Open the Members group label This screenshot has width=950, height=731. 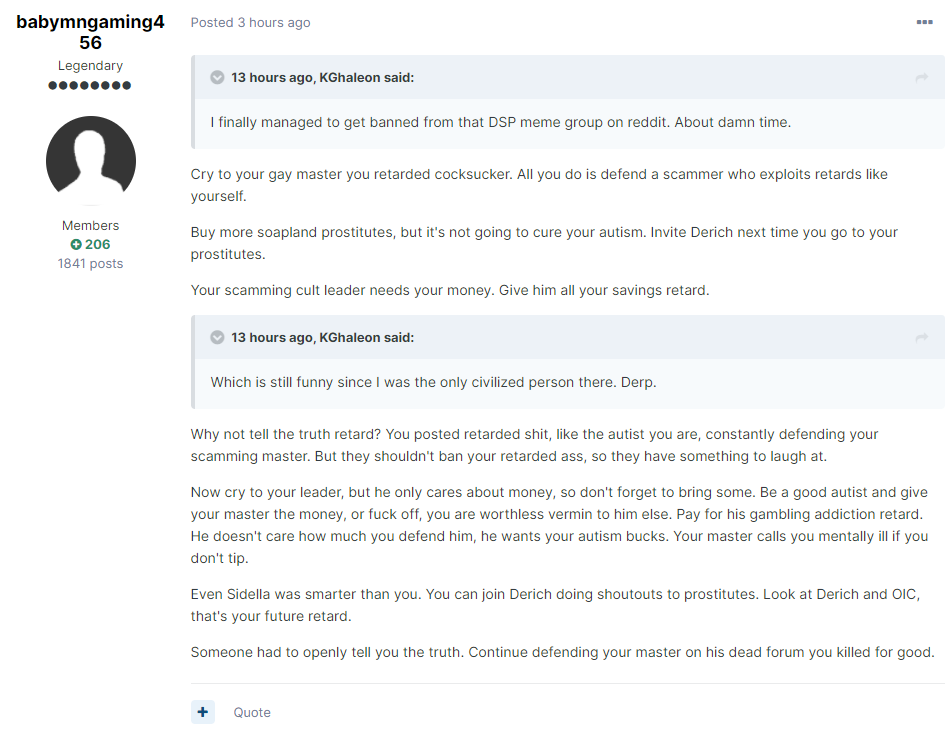[90, 225]
